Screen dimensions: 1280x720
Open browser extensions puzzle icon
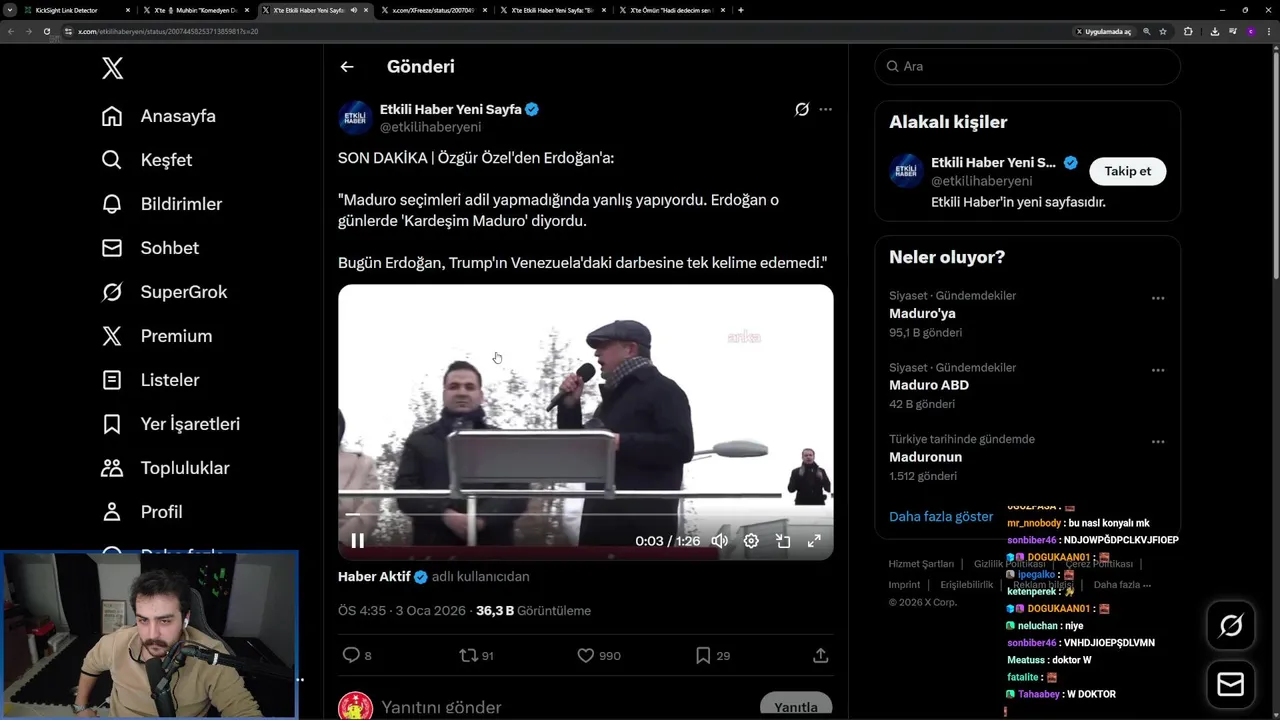(1188, 31)
